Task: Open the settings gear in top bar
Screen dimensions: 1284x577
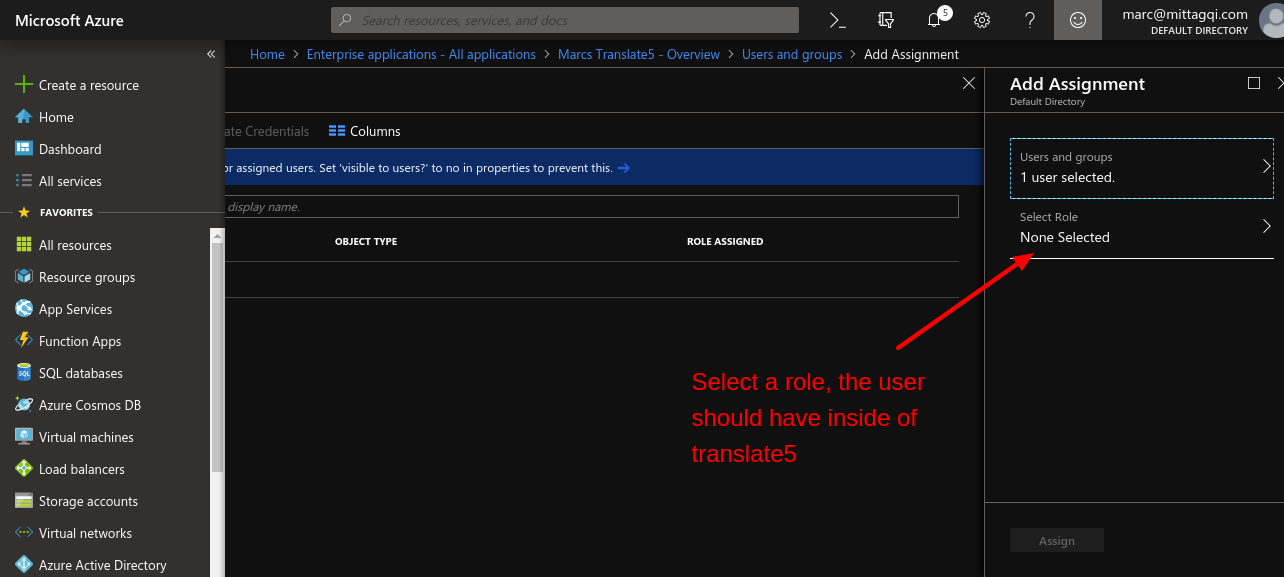Action: click(982, 20)
